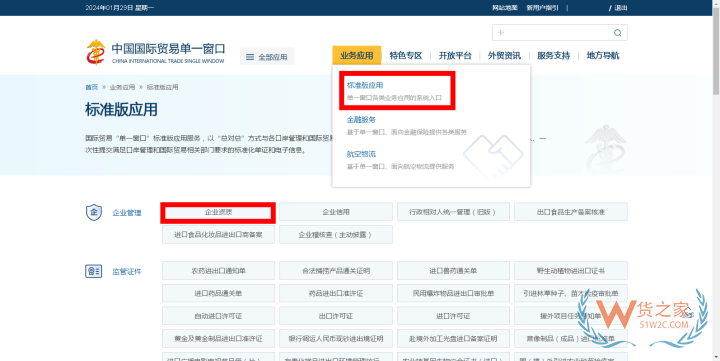This screenshot has height=361, width=720.
Task: Click the 新用户指引 link in top bar
Action: point(542,8)
